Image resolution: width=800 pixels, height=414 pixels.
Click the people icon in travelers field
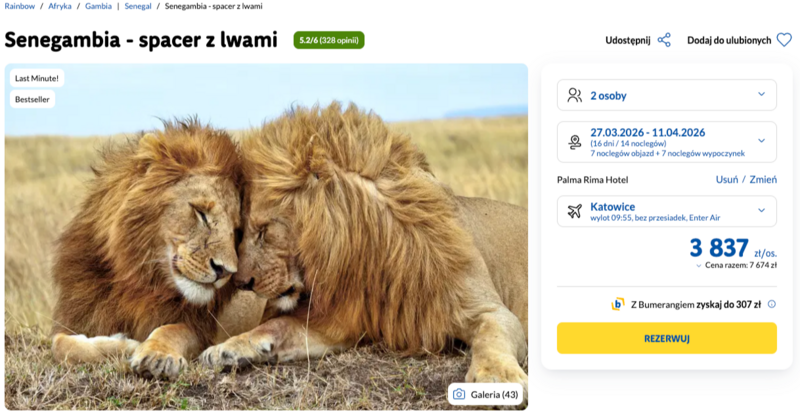click(574, 95)
